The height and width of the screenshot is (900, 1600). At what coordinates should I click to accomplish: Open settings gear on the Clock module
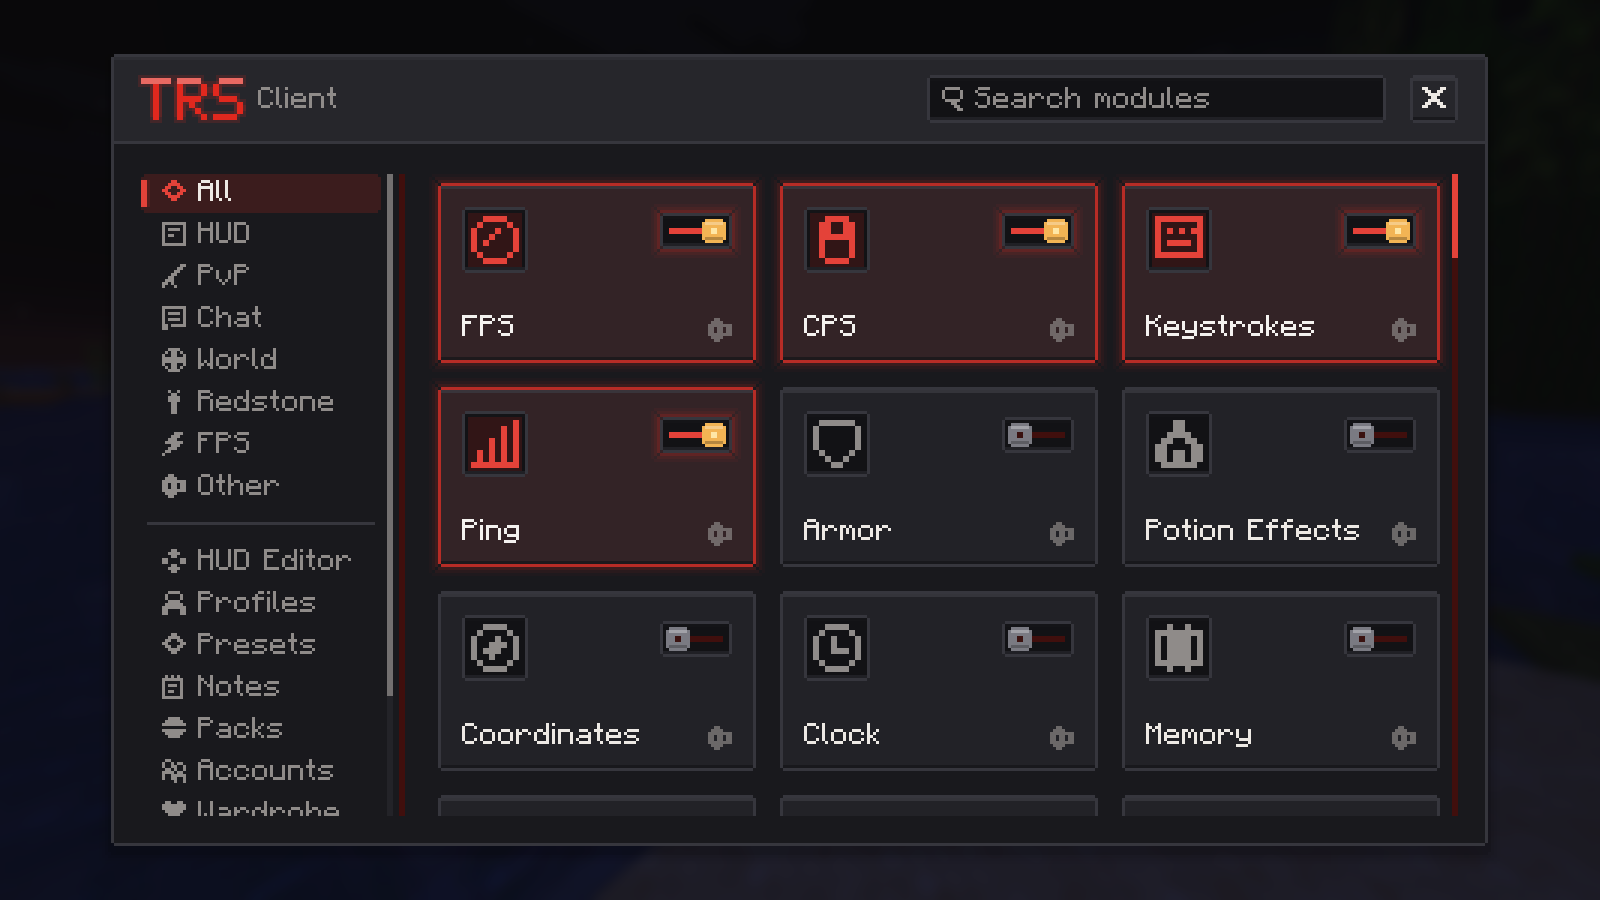[1062, 737]
